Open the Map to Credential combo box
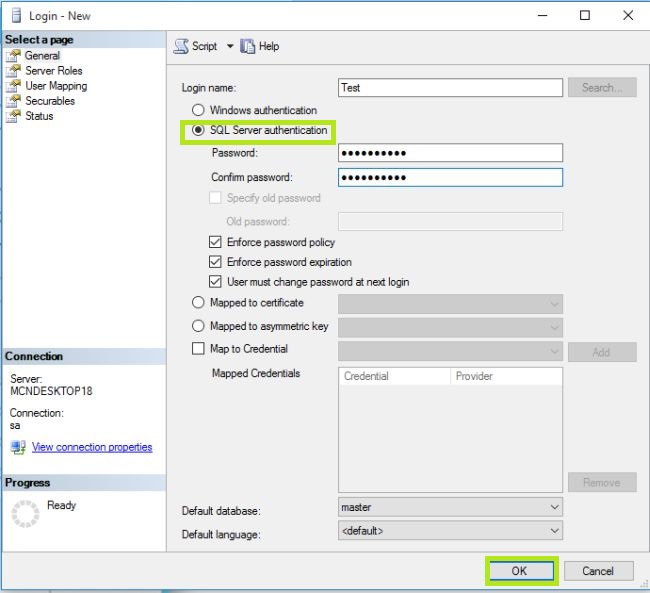650x593 pixels. [x=450, y=351]
